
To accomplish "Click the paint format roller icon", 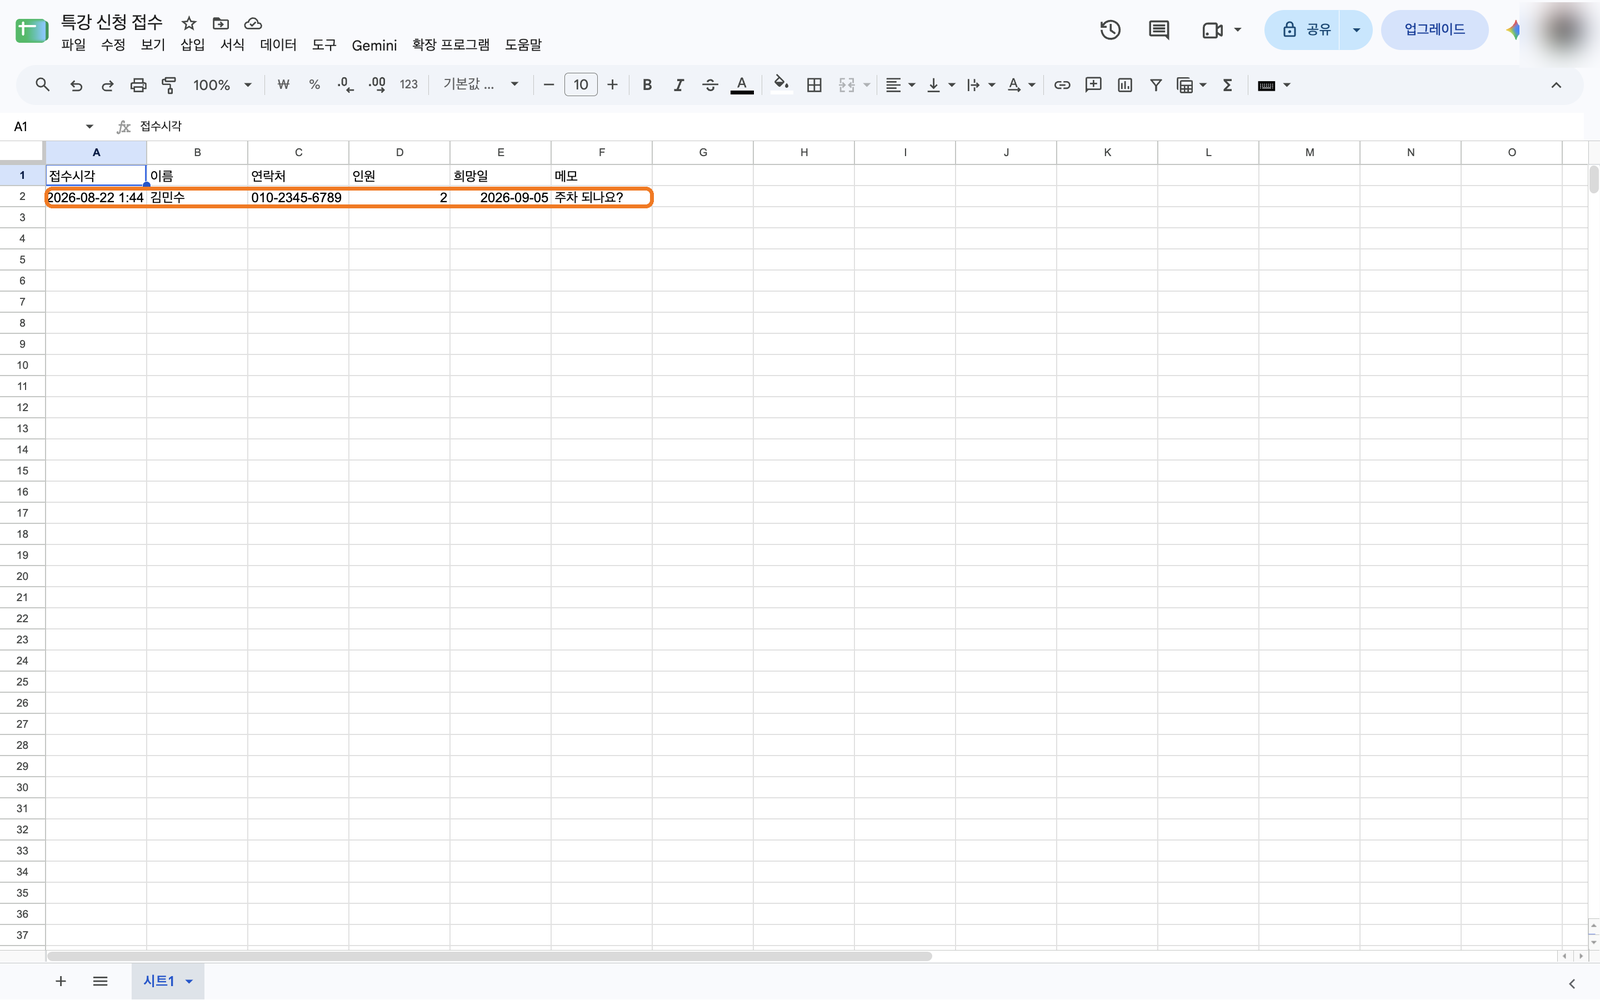I will pyautogui.click(x=169, y=85).
